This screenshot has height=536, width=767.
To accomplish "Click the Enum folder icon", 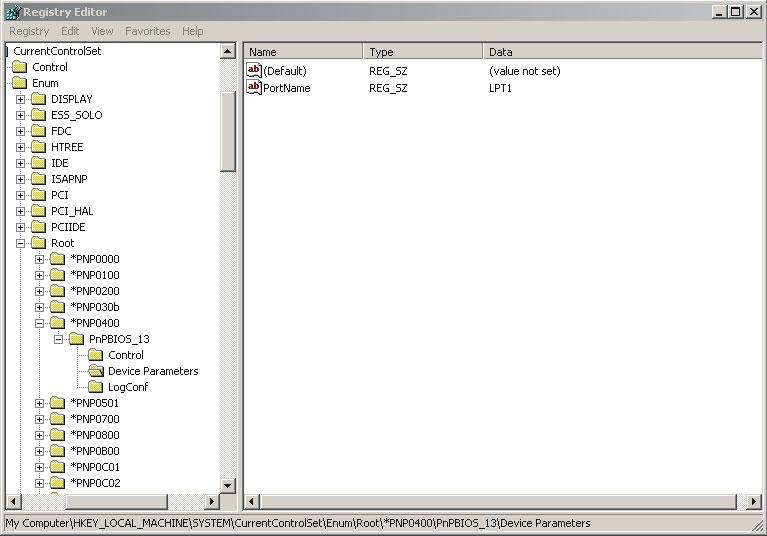I will tap(20, 83).
